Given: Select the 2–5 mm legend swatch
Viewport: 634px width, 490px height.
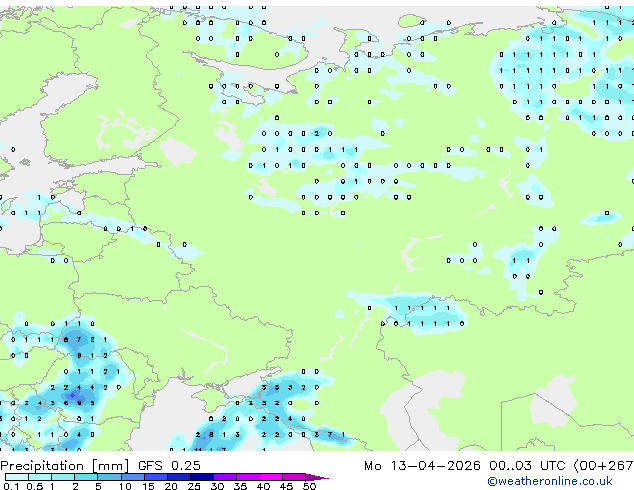Looking at the screenshot, I should [x=86, y=477].
